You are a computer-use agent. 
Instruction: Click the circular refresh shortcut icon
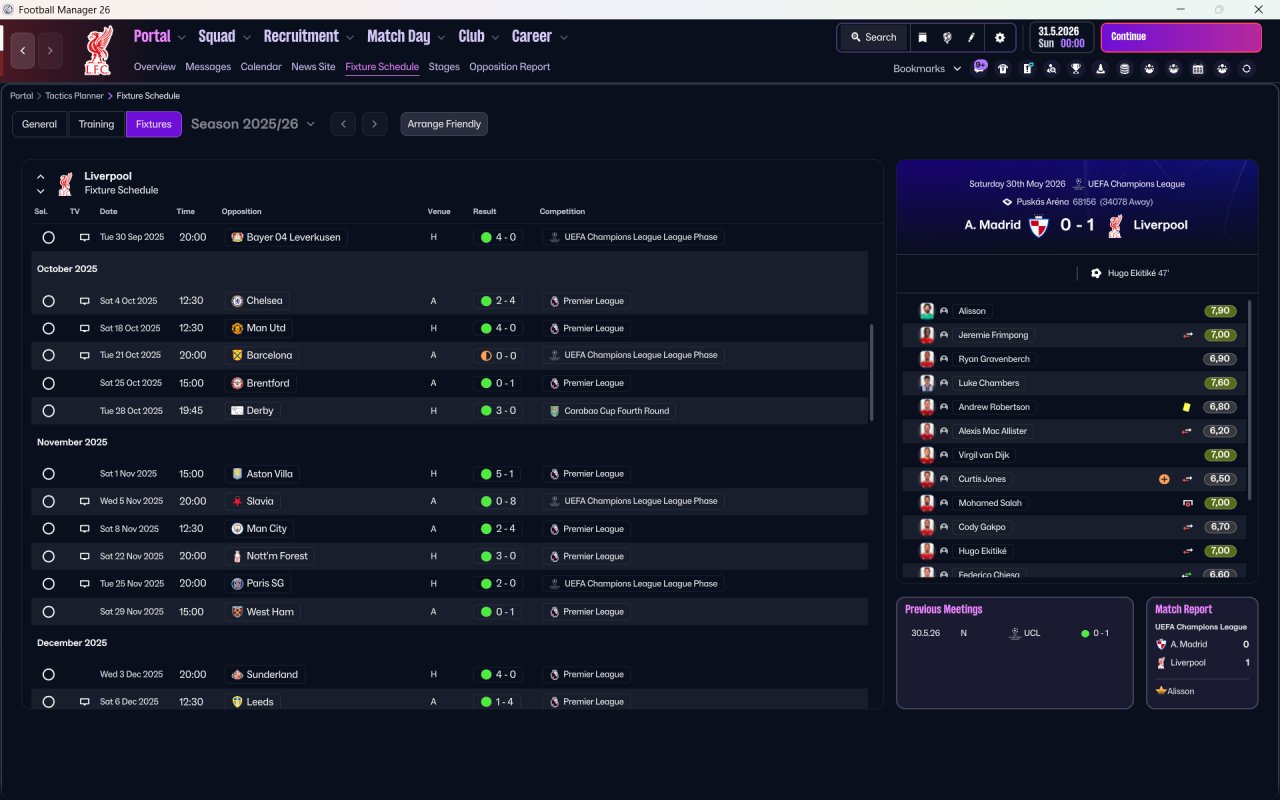1246,69
